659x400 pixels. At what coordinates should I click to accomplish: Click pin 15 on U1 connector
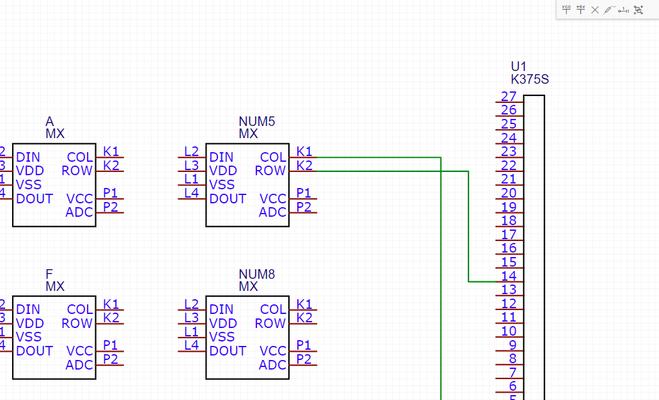coord(509,263)
